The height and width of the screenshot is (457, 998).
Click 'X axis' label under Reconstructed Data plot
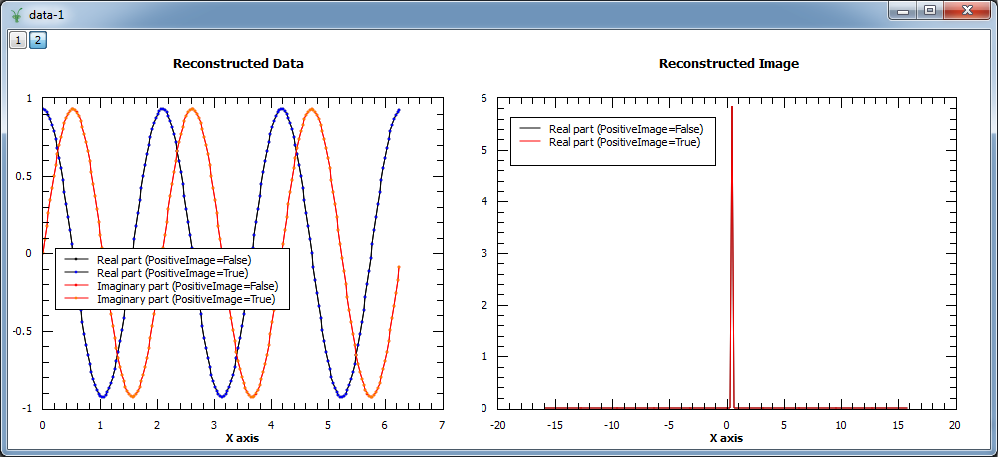point(242,439)
